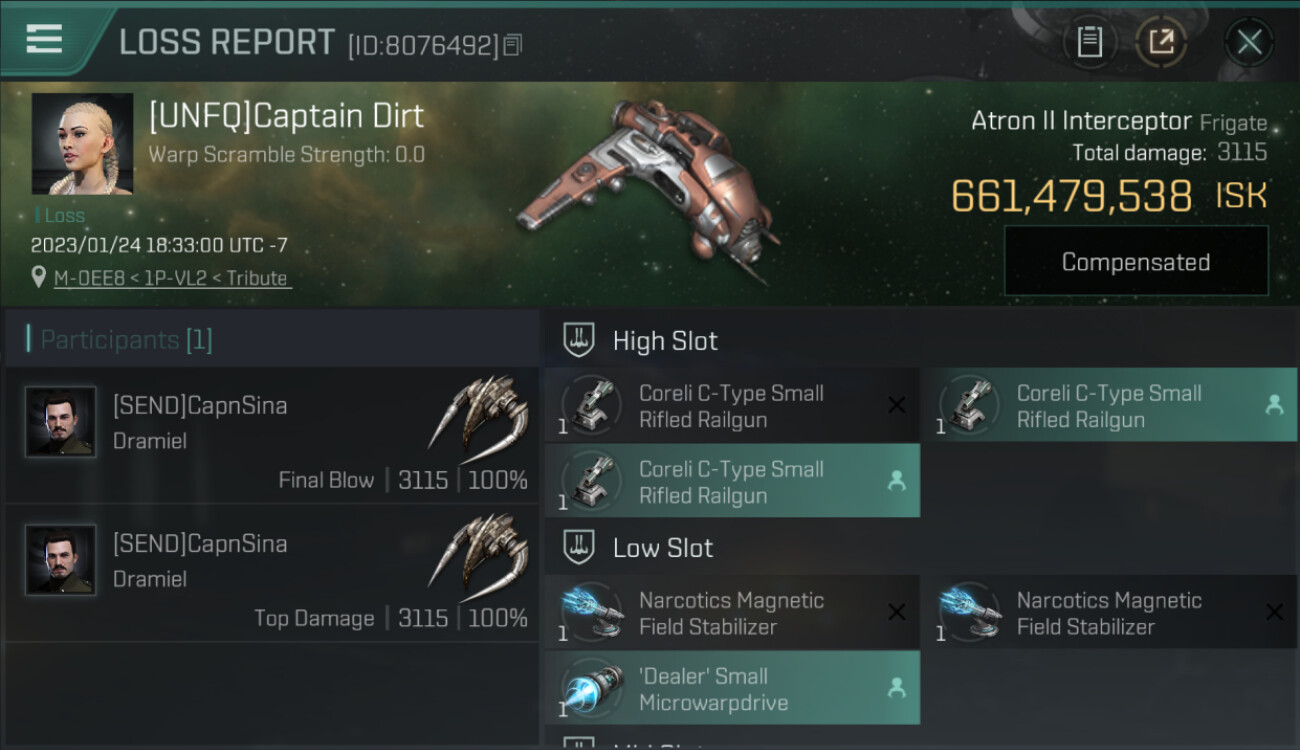Copy the loss report ID number
The height and width of the screenshot is (750, 1300).
[x=512, y=45]
